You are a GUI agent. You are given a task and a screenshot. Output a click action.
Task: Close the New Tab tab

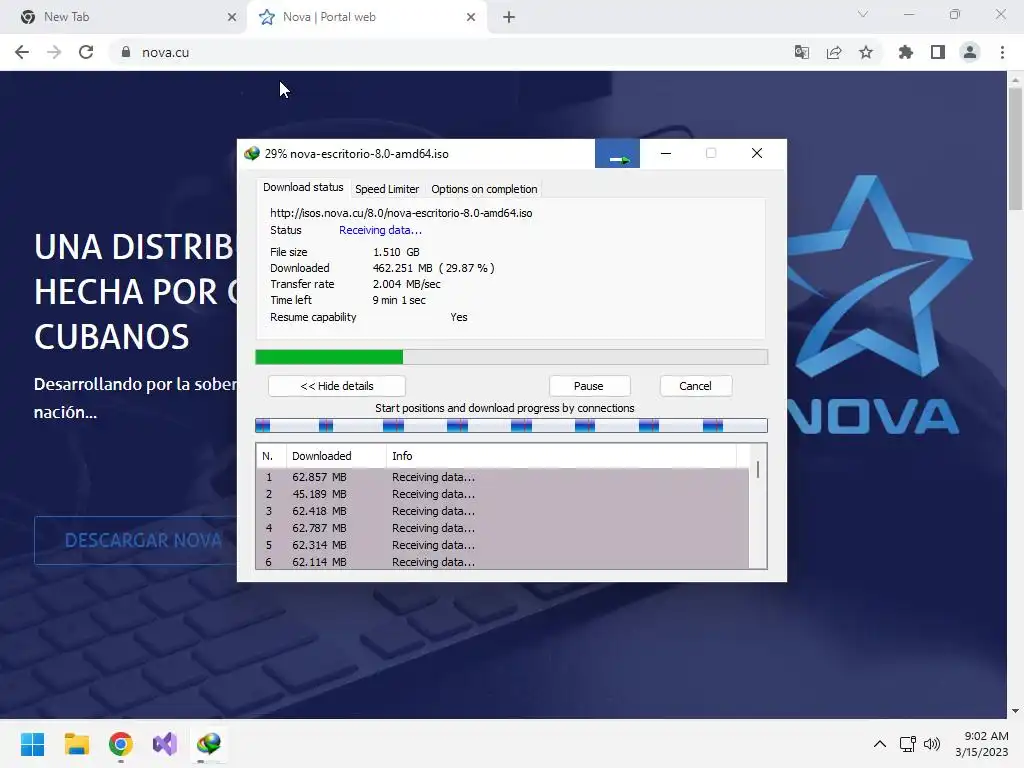click(x=232, y=17)
